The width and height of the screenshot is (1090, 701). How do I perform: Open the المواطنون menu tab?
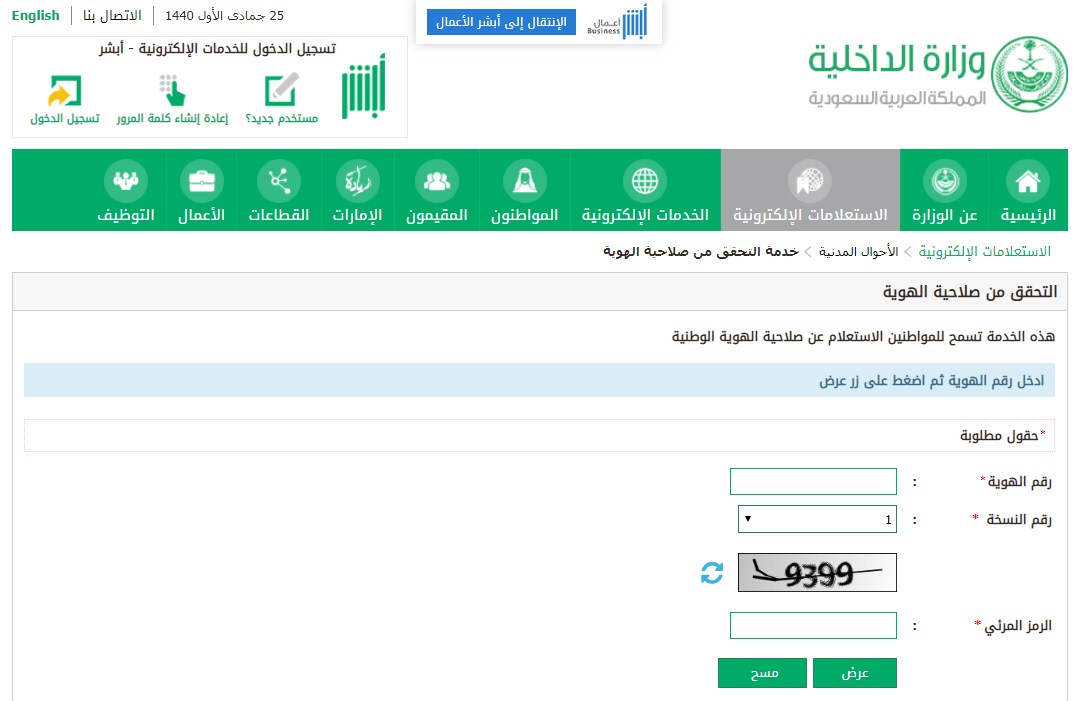(x=525, y=190)
